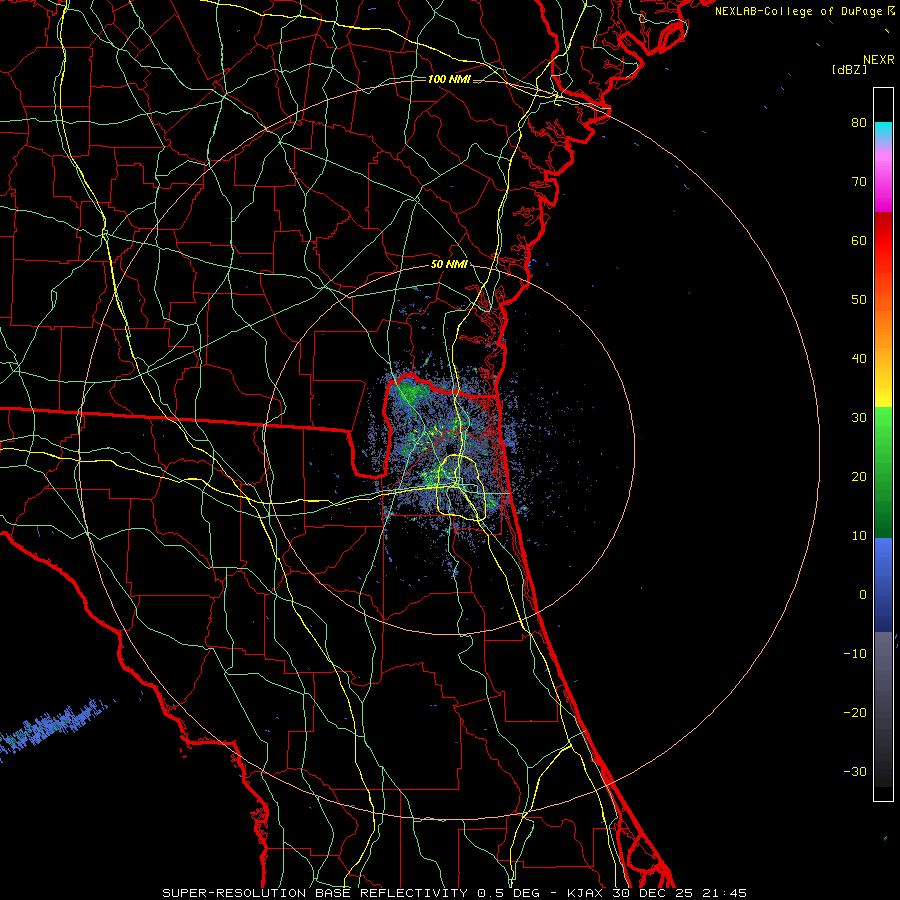Screen dimensions: 900x900
Task: Select the NEXR label above the scale
Action: click(x=879, y=60)
